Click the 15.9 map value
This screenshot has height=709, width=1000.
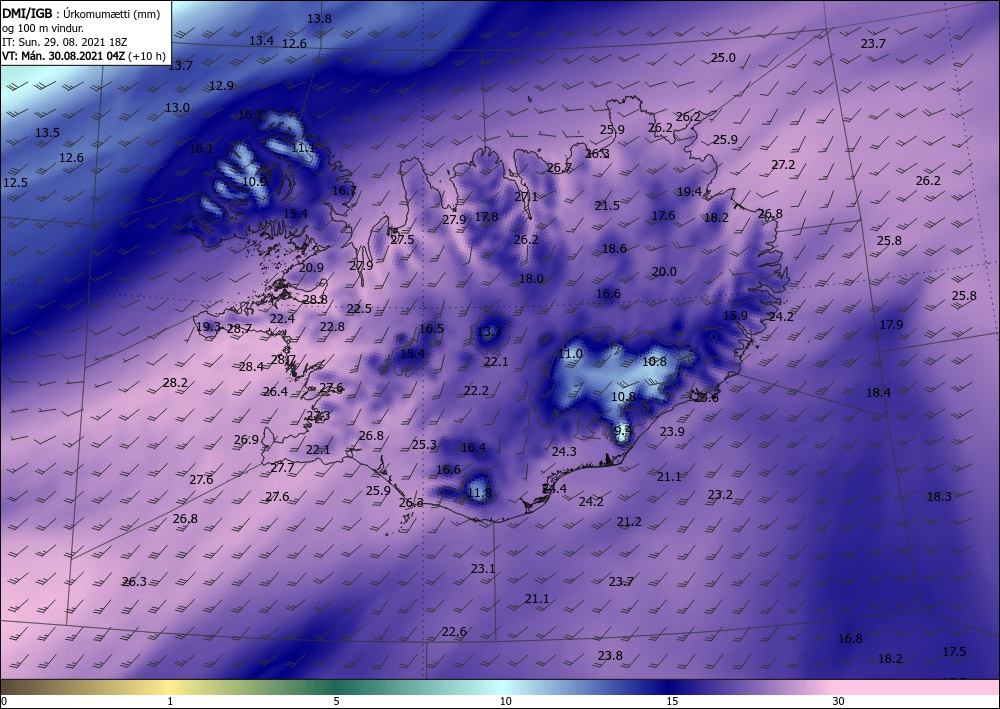(735, 315)
